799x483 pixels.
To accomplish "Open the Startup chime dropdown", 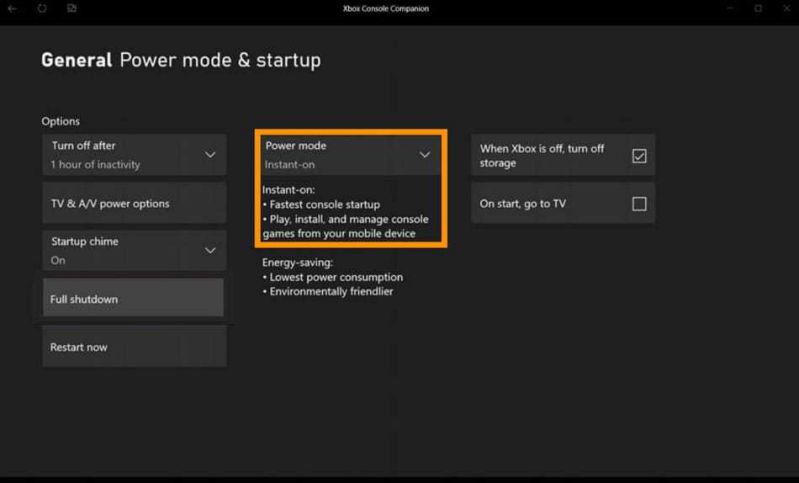I will (x=135, y=251).
